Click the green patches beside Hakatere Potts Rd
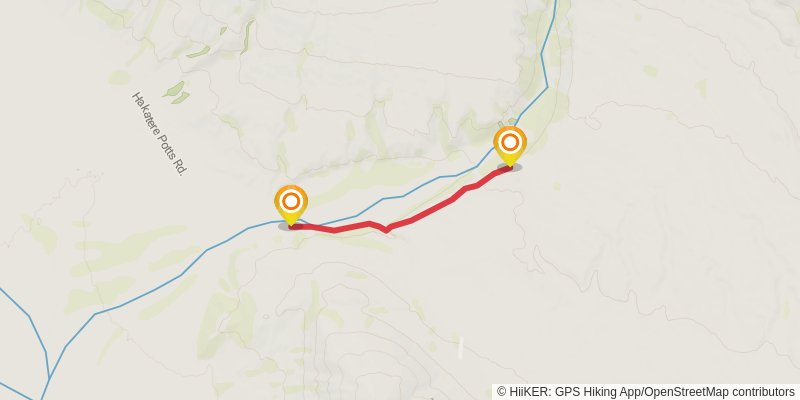800x400 pixels. point(177,92)
